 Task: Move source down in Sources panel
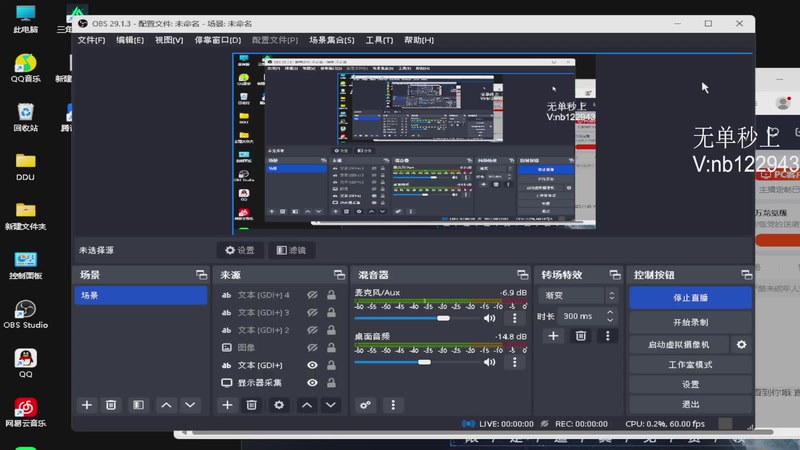(331, 405)
